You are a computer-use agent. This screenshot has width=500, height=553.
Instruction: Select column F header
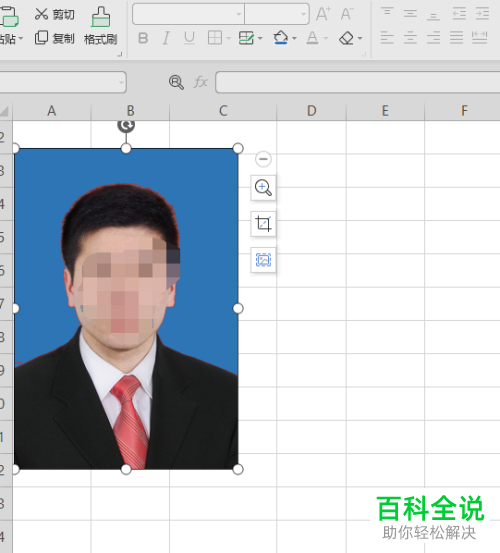coord(463,111)
